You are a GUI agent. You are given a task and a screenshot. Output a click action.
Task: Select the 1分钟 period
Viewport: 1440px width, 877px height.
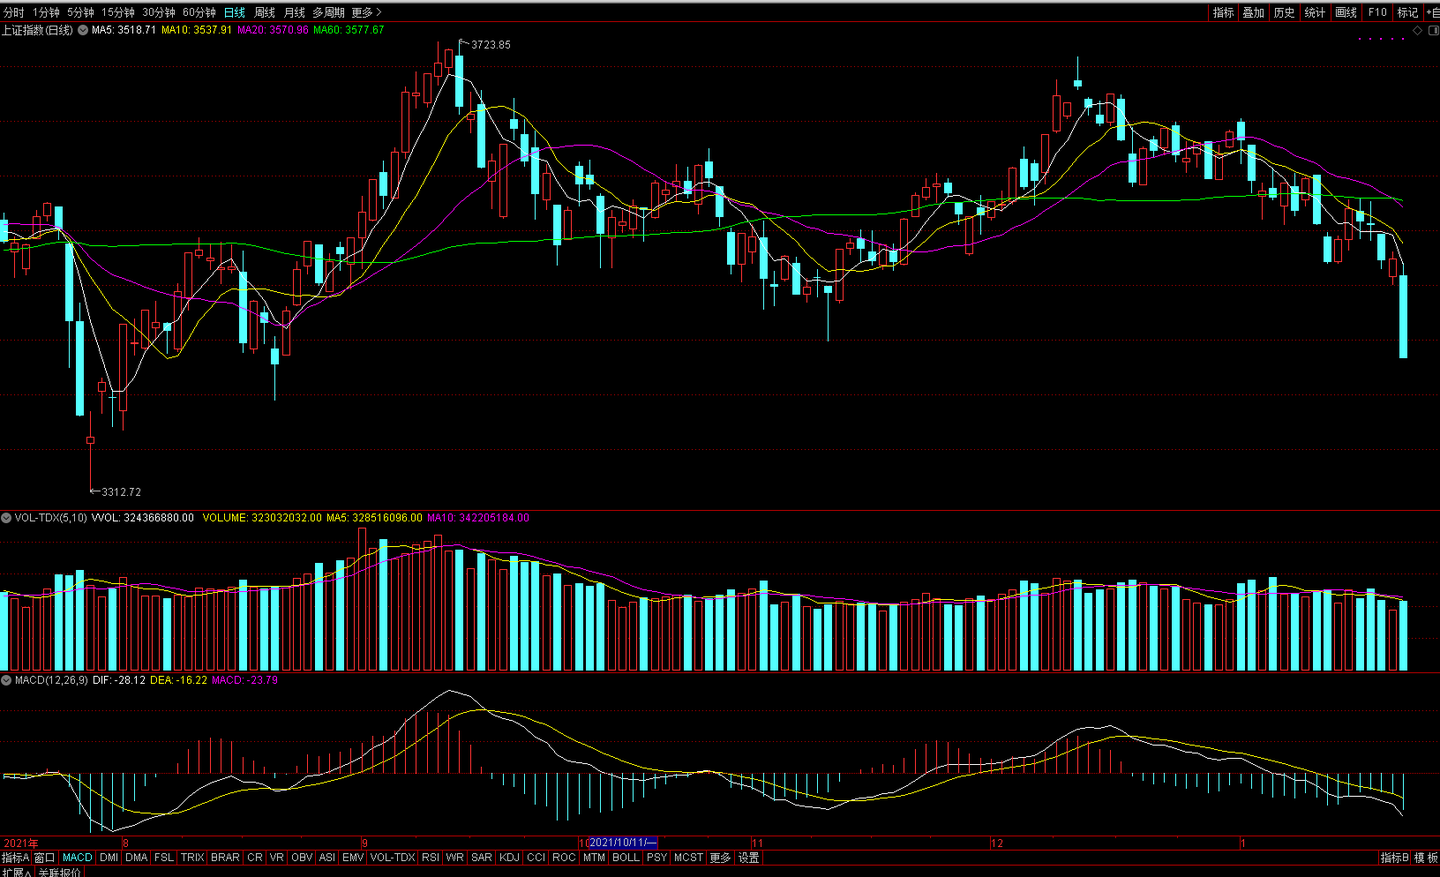click(x=46, y=13)
